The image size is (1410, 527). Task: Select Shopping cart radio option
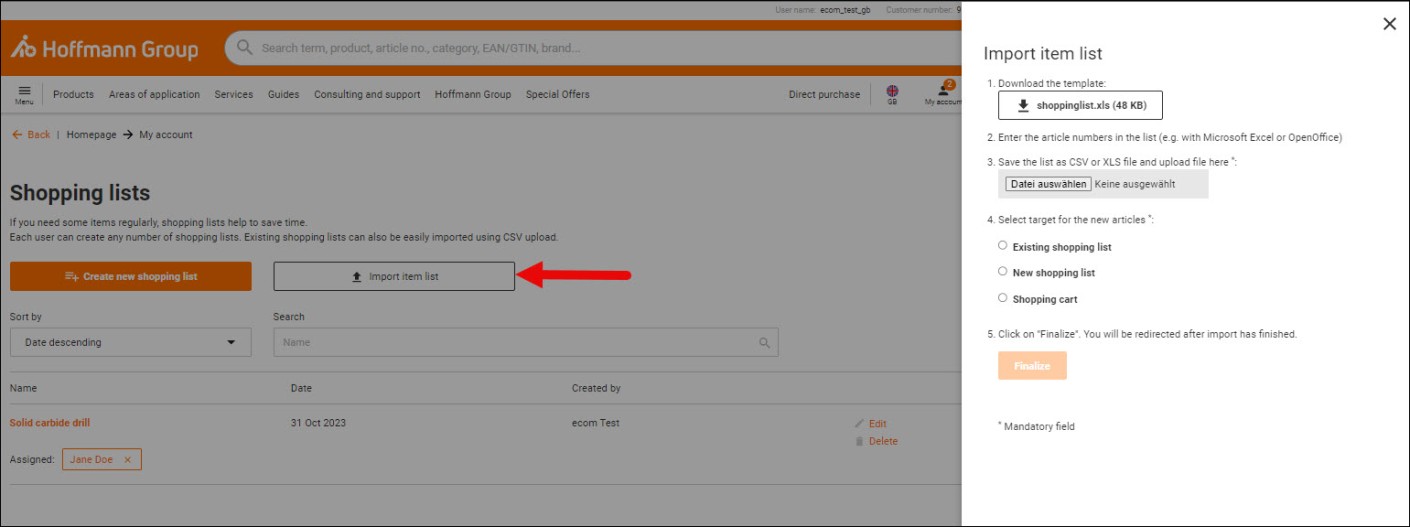[1002, 298]
